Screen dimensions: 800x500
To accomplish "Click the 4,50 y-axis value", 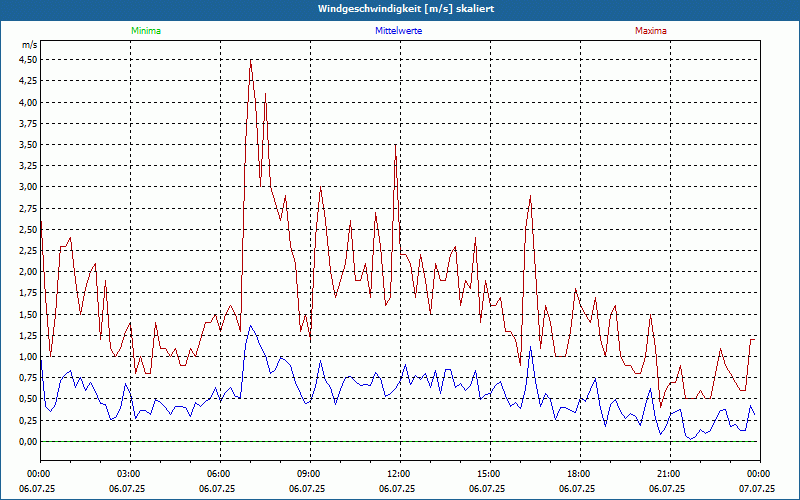I will [29, 60].
